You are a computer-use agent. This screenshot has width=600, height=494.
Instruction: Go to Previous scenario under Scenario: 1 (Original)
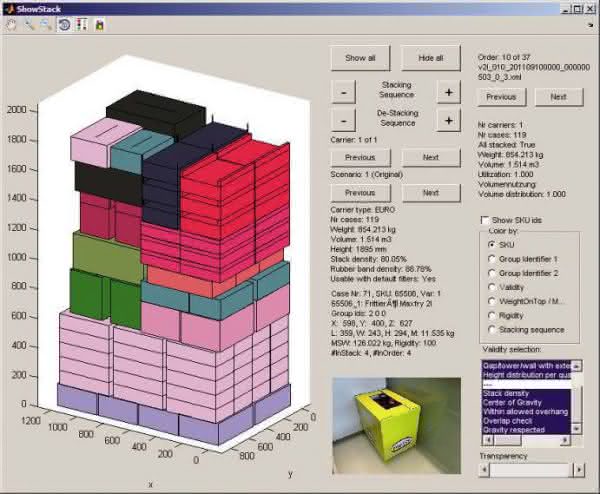pyautogui.click(x=360, y=192)
